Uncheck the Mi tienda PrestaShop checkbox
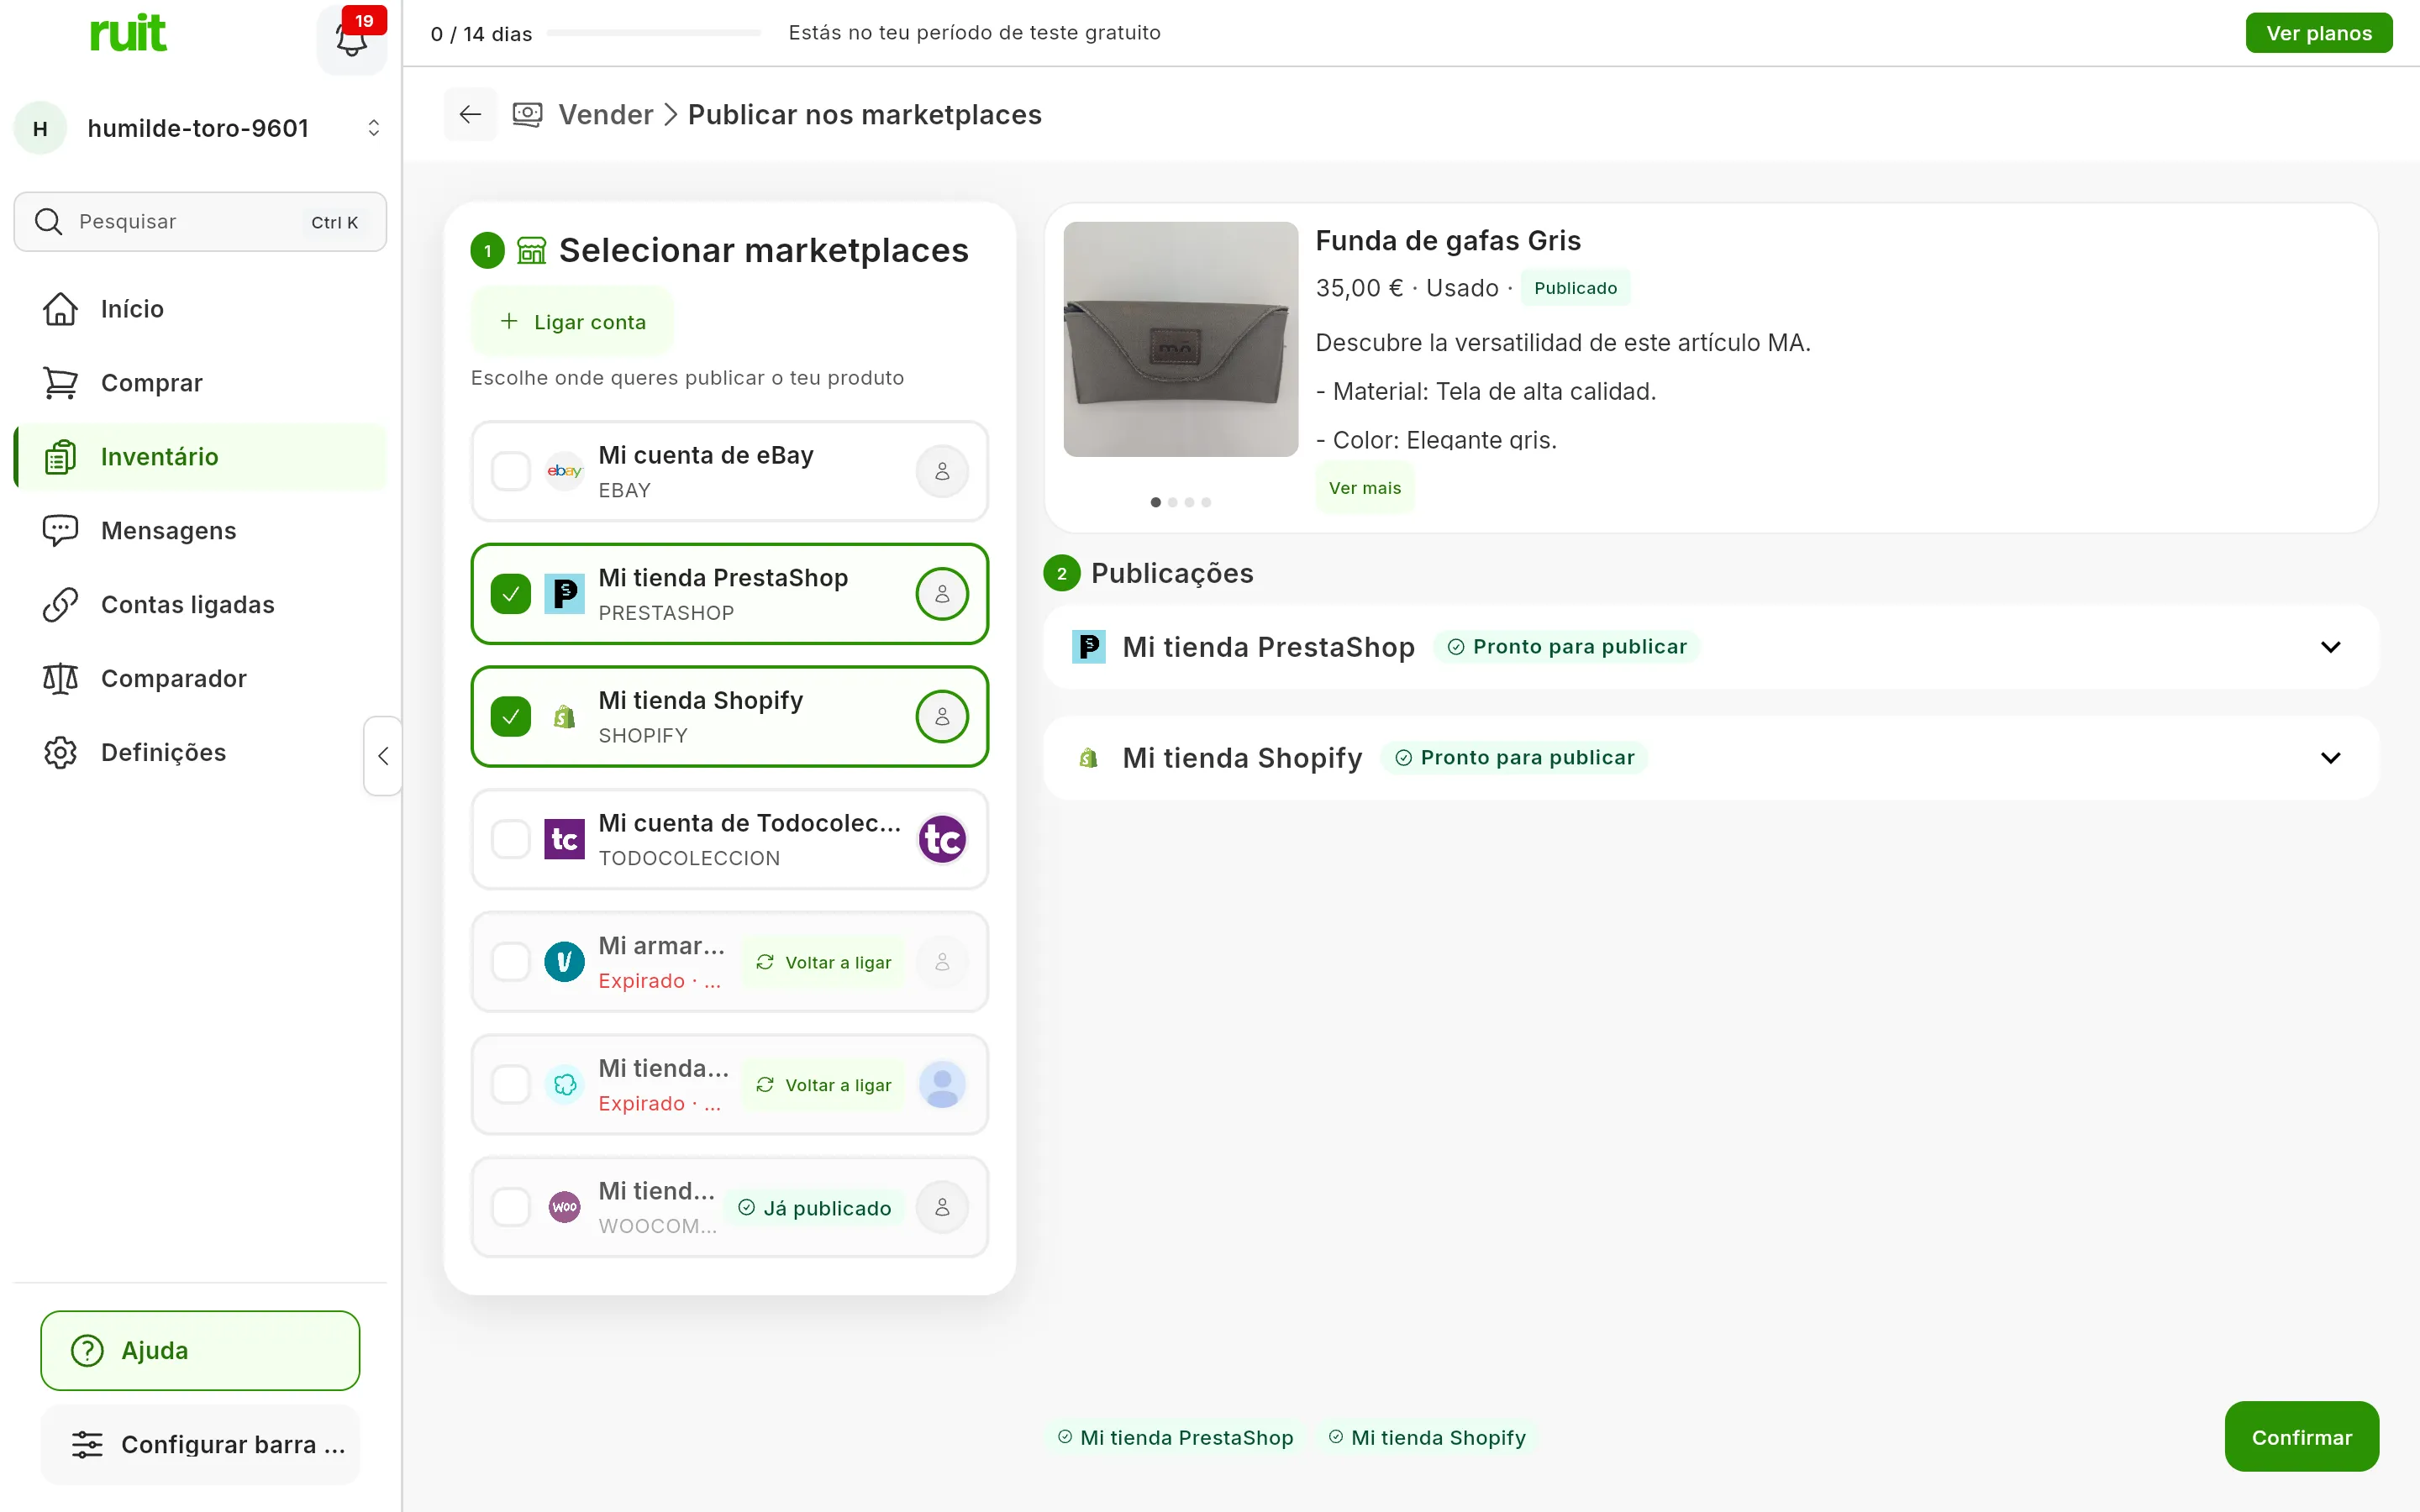The height and width of the screenshot is (1512, 2420). click(510, 594)
